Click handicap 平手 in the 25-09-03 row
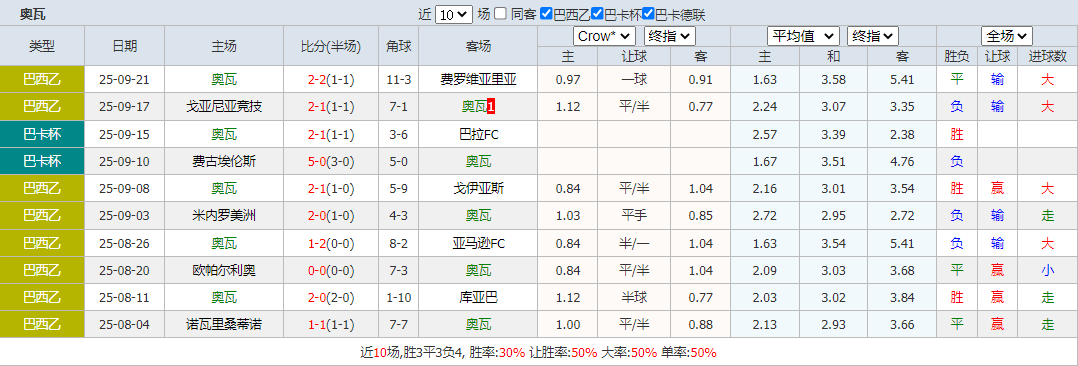The image size is (1078, 366). (x=634, y=216)
